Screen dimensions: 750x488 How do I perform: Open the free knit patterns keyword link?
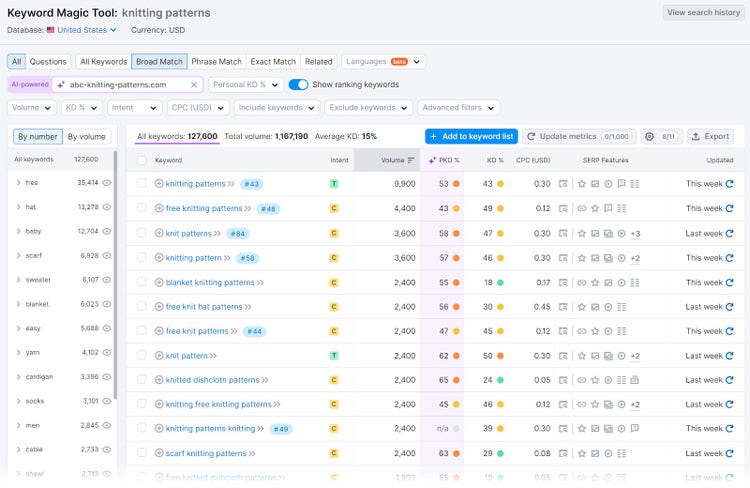tap(197, 331)
